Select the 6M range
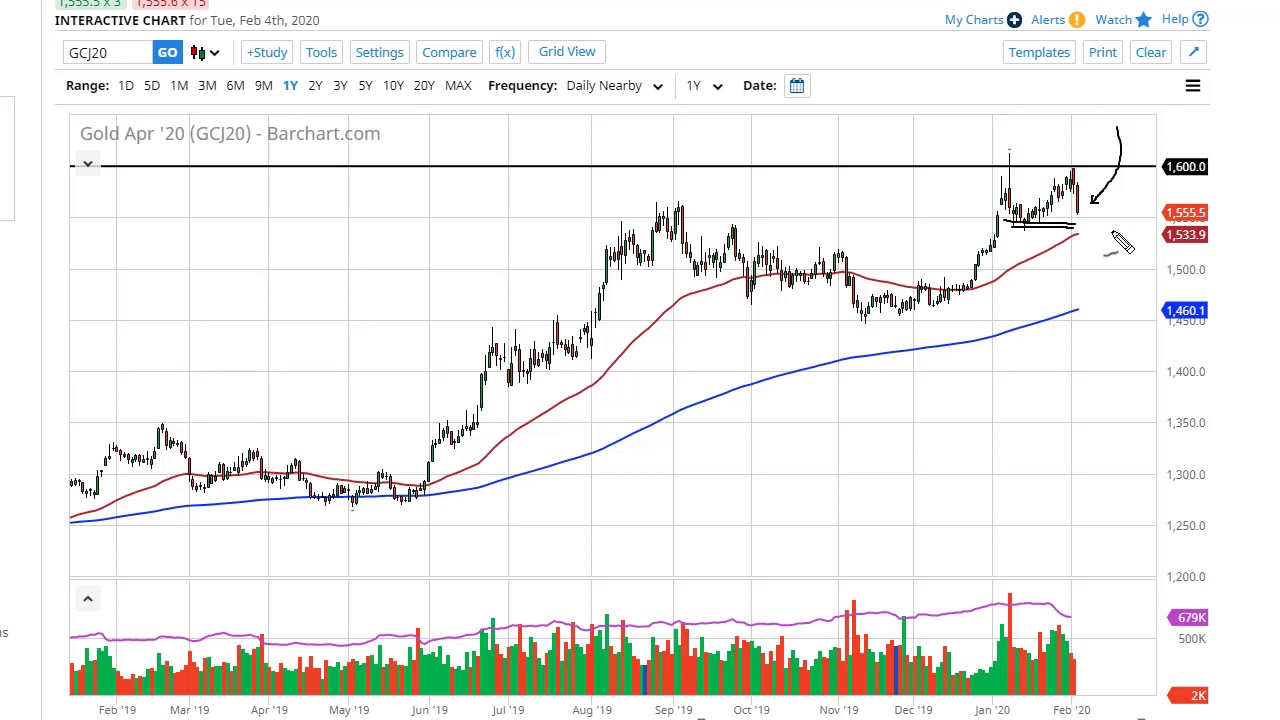The height and width of the screenshot is (720, 1280). pos(235,86)
